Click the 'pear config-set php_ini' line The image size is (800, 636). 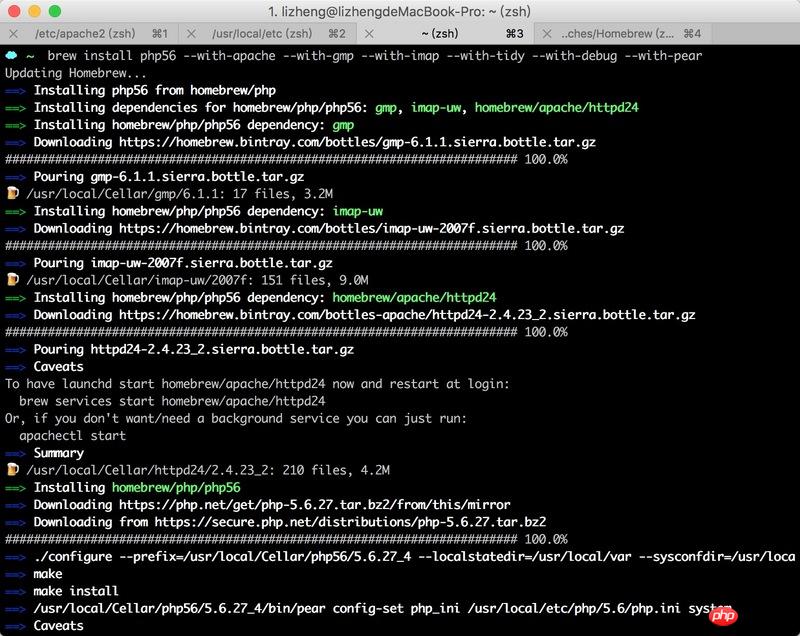(x=382, y=608)
